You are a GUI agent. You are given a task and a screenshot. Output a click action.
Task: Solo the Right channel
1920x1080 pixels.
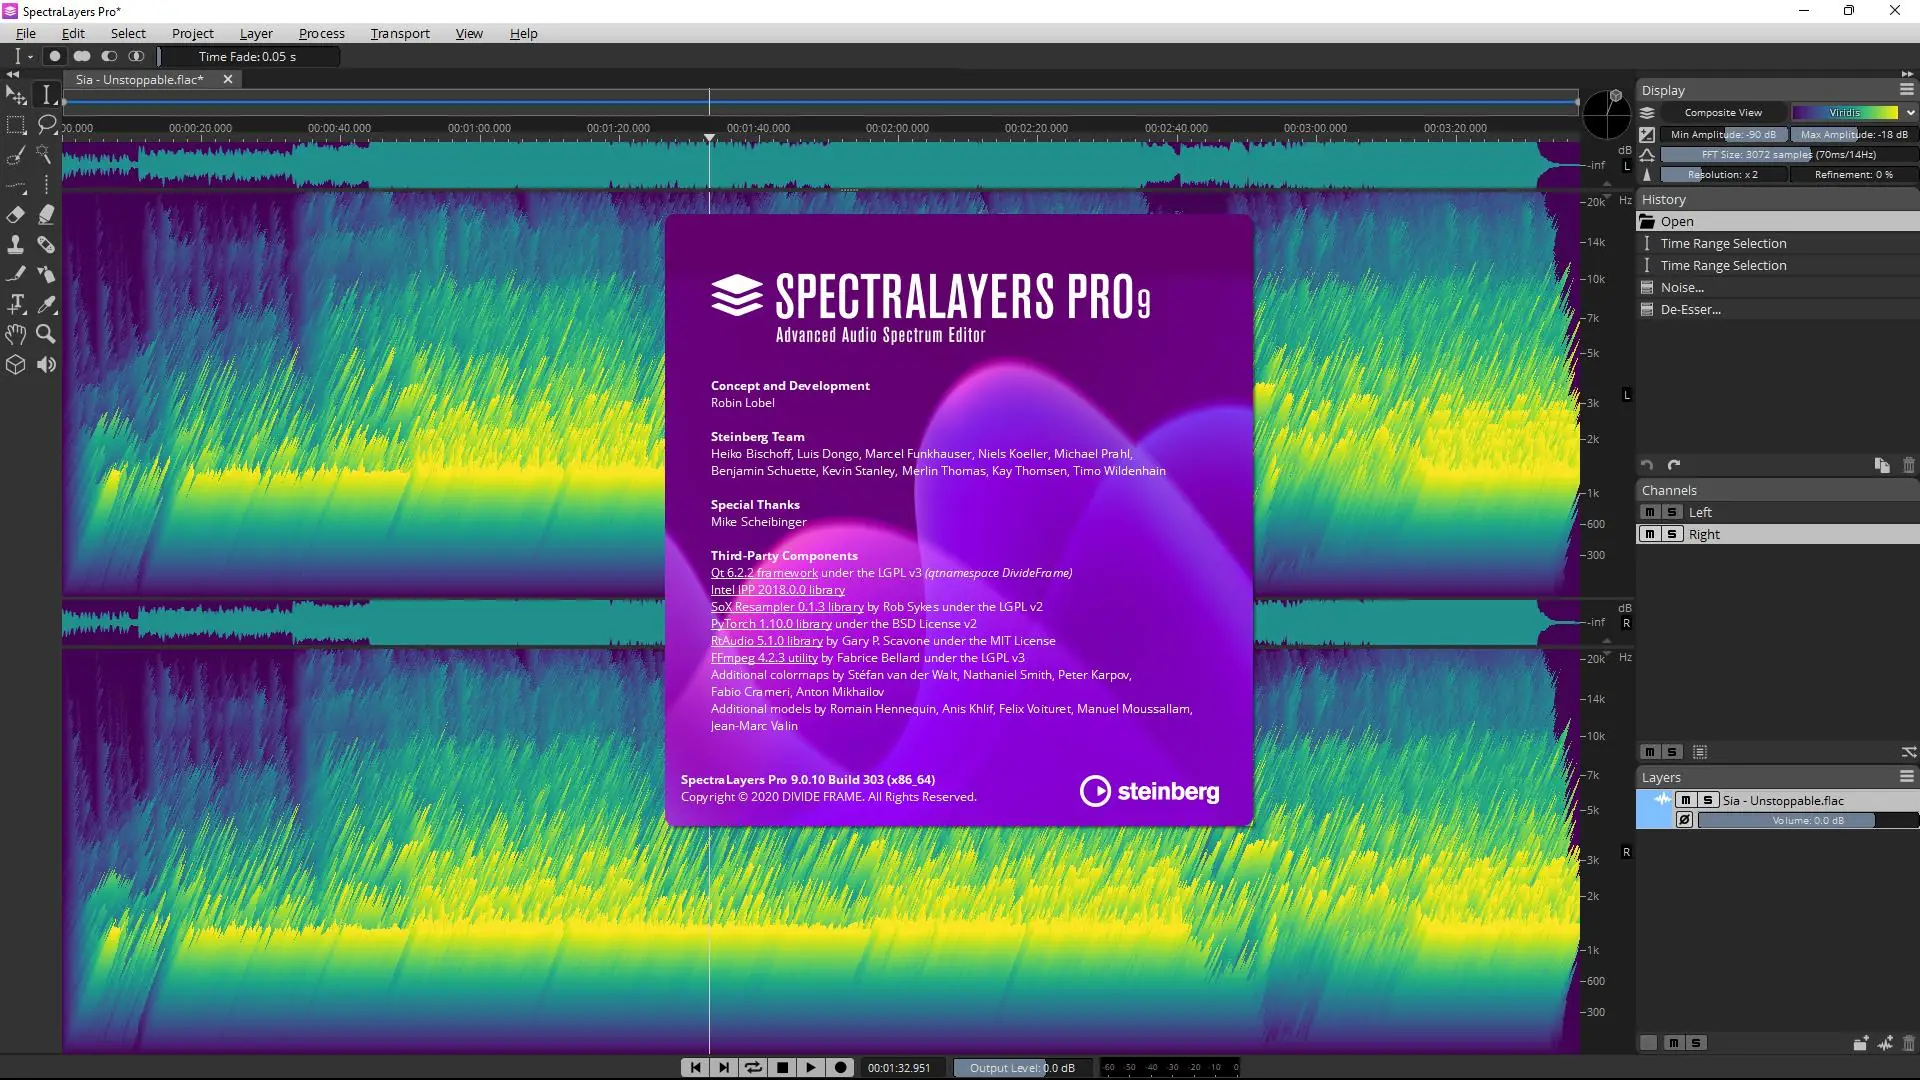pos(1671,534)
